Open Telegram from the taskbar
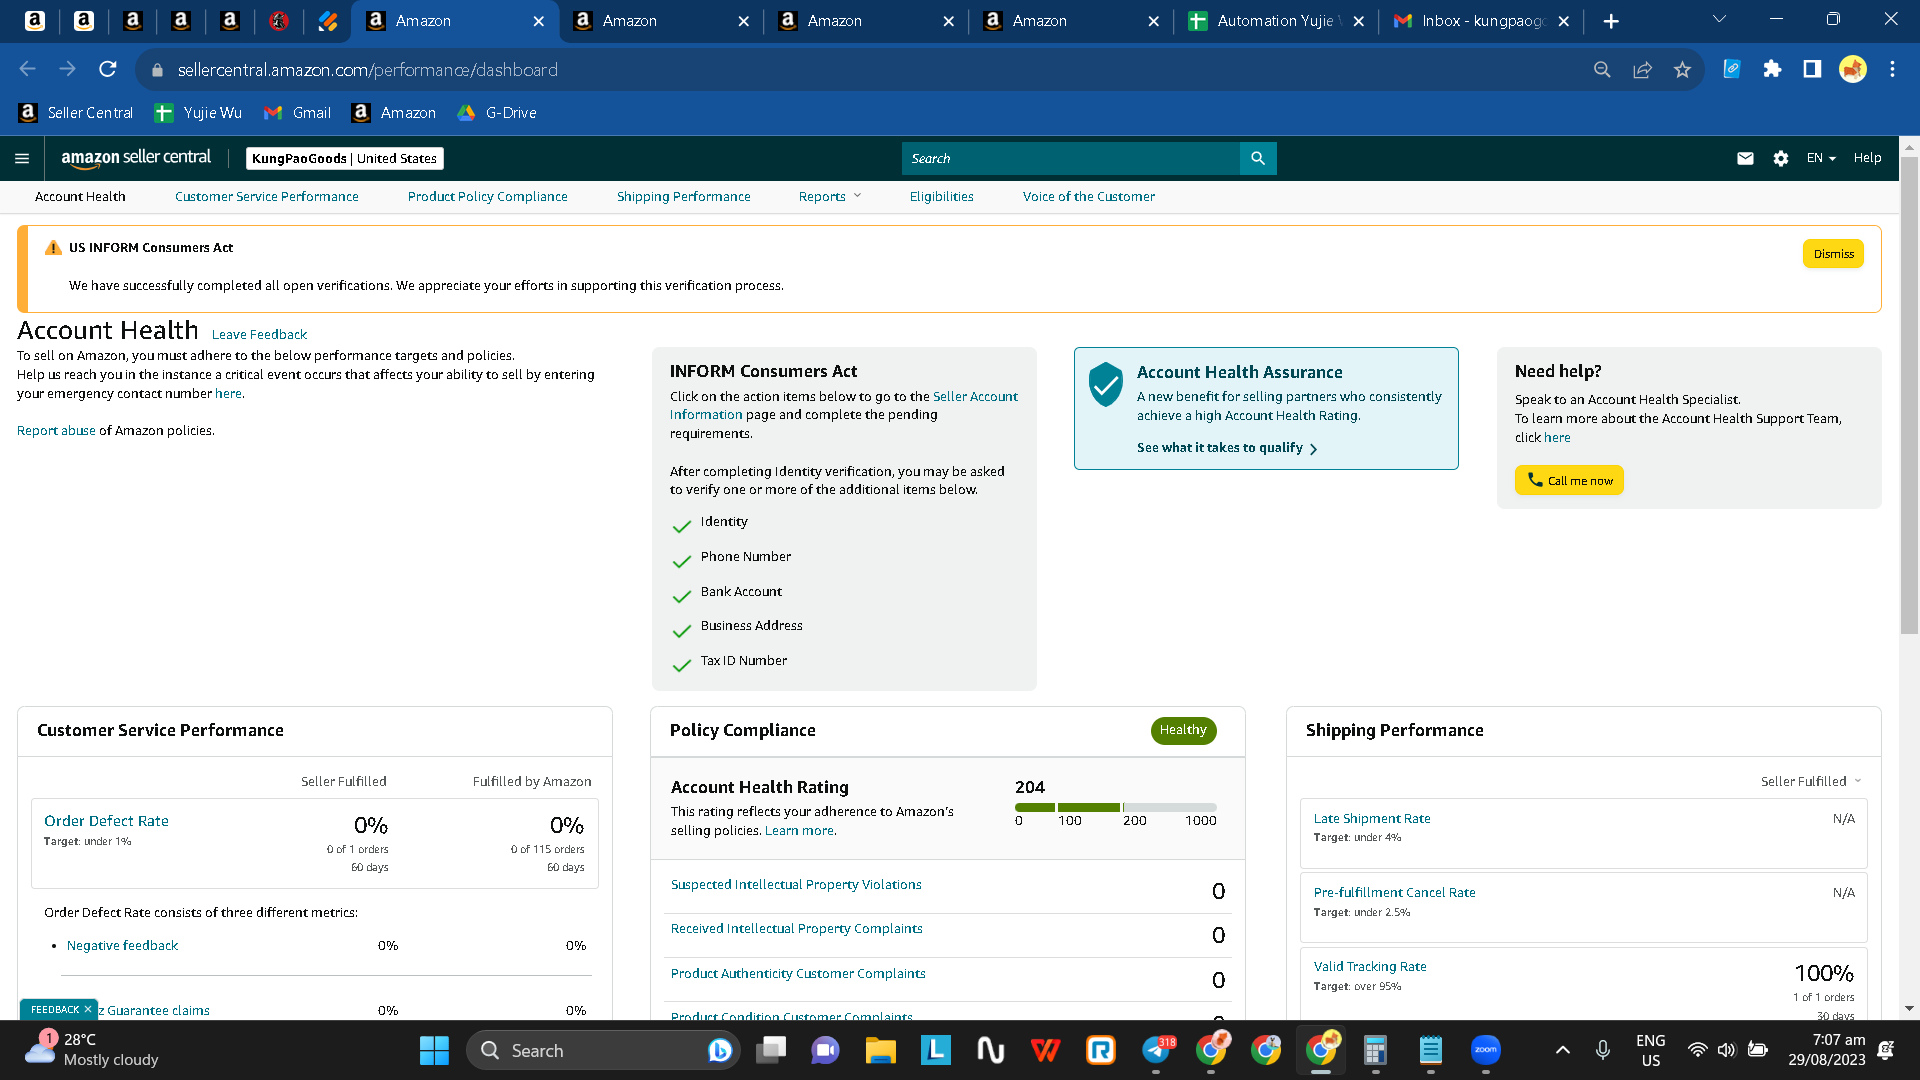Viewport: 1920px width, 1080px height. tap(1157, 1050)
